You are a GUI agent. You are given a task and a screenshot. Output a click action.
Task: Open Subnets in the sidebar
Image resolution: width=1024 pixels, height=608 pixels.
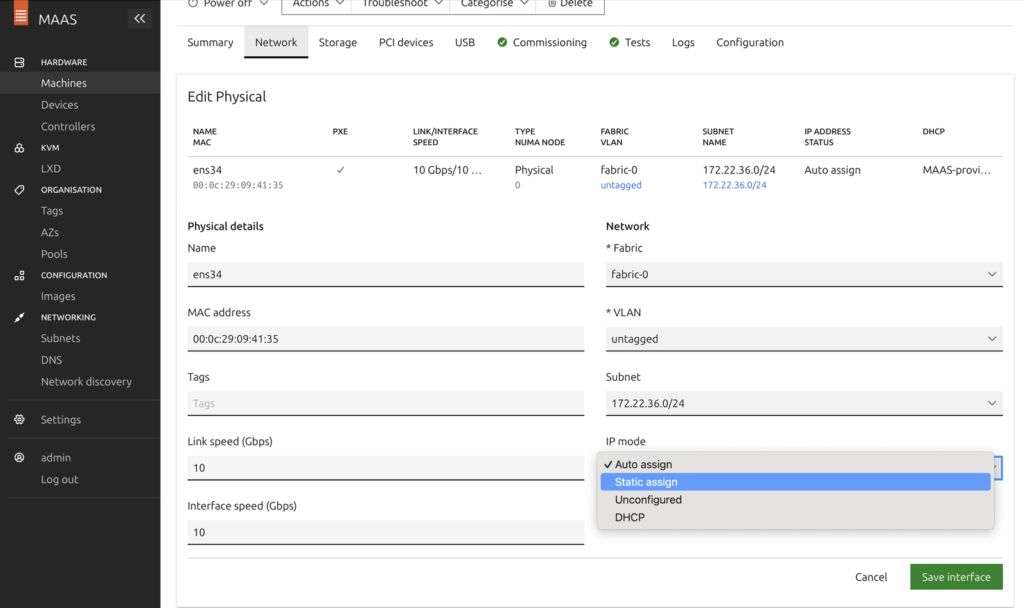(61, 338)
